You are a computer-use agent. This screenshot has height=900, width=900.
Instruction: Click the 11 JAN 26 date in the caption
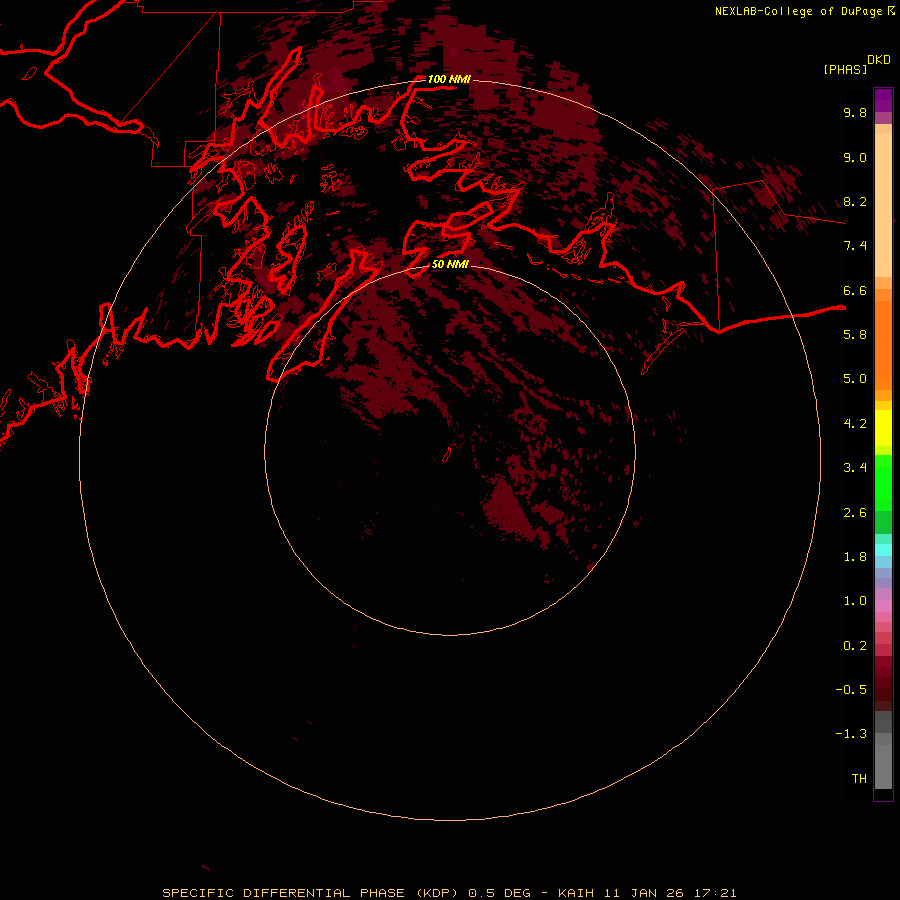pyautogui.click(x=643, y=893)
